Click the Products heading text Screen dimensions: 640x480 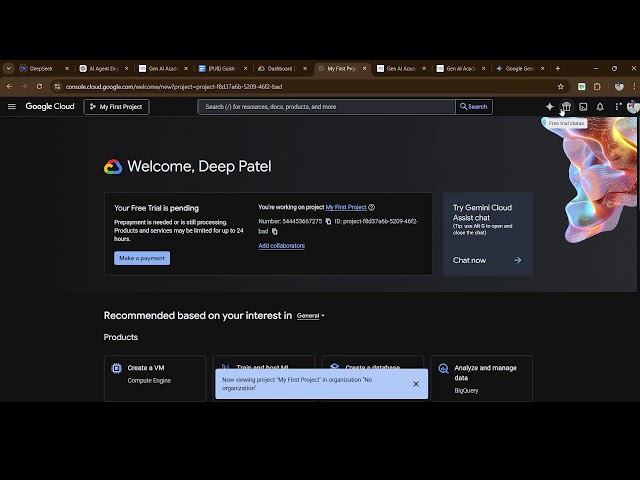coord(121,337)
